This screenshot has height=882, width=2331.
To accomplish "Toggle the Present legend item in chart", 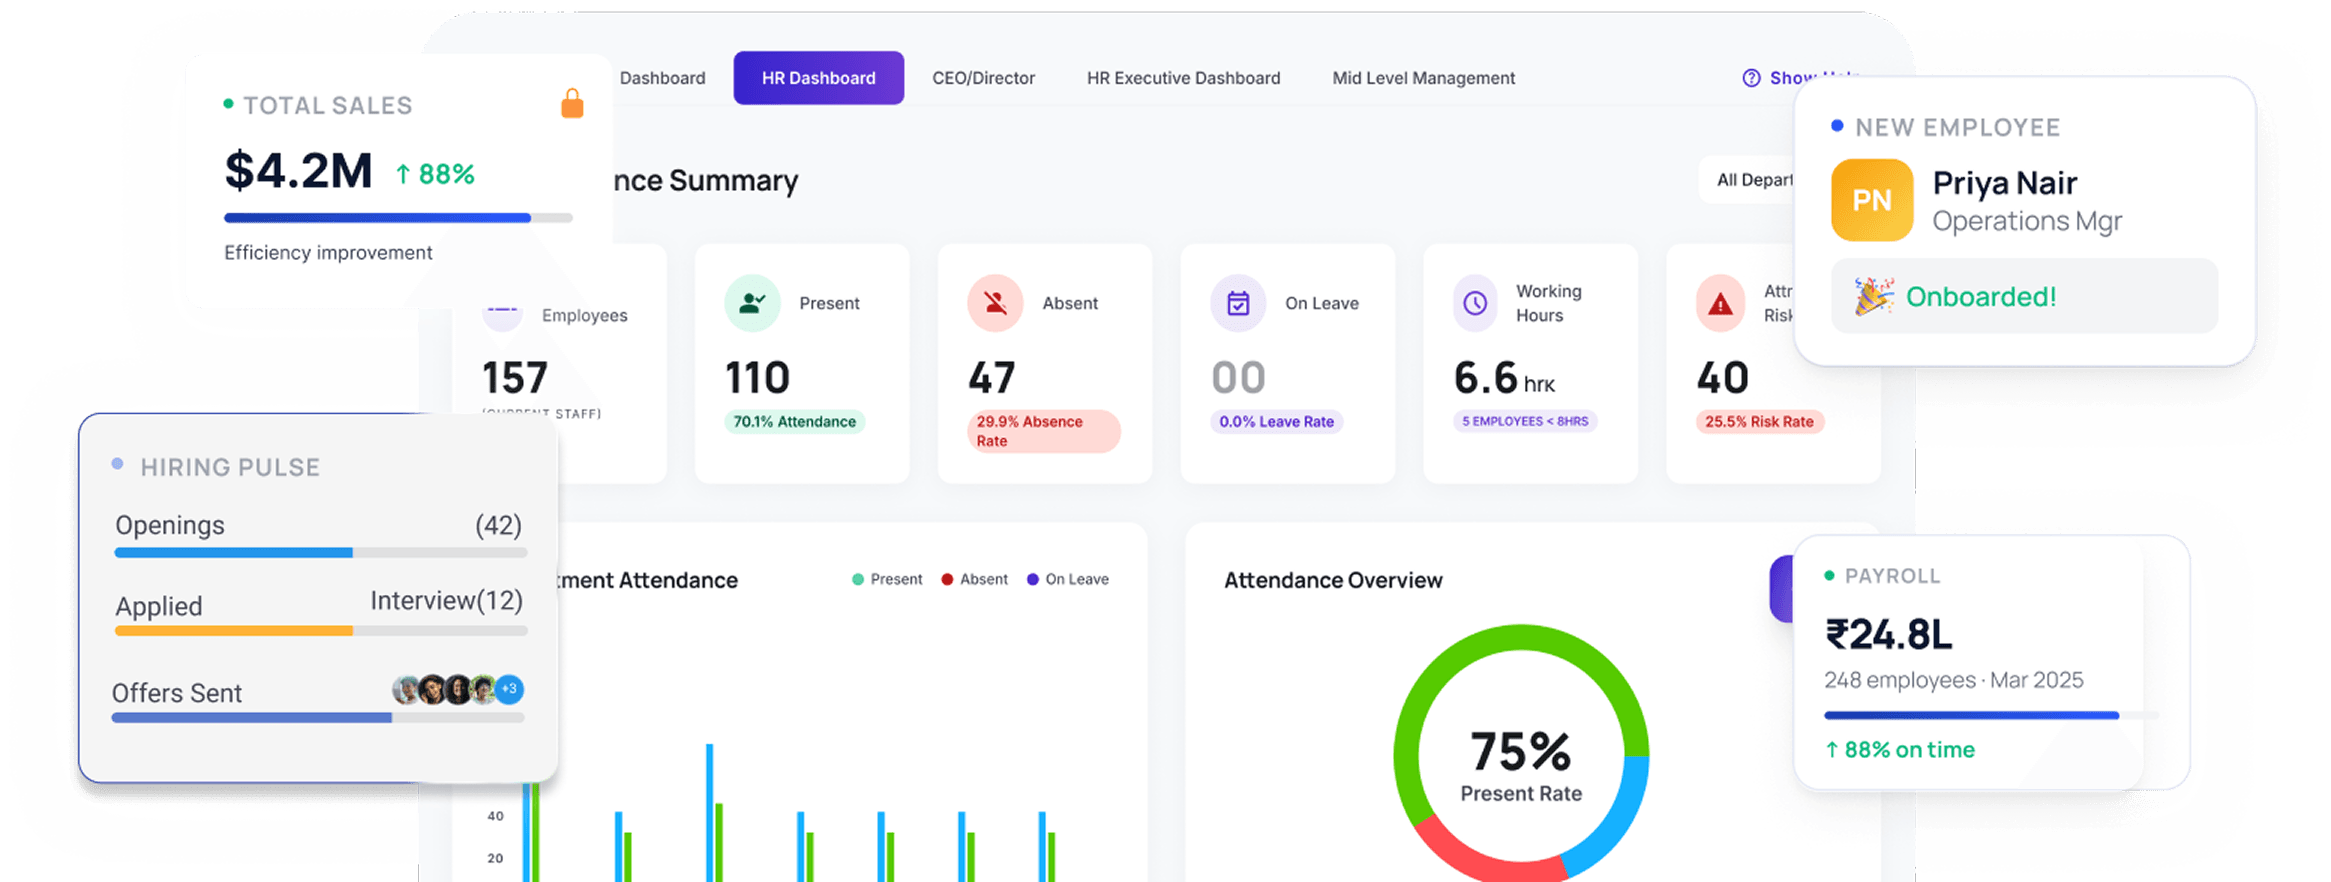I will pyautogui.click(x=886, y=579).
